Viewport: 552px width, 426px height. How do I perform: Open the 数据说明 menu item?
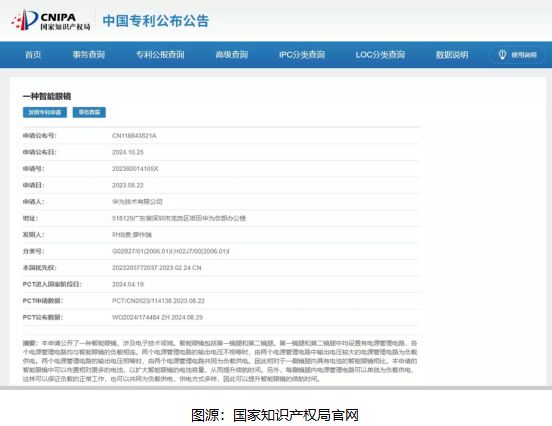click(452, 55)
